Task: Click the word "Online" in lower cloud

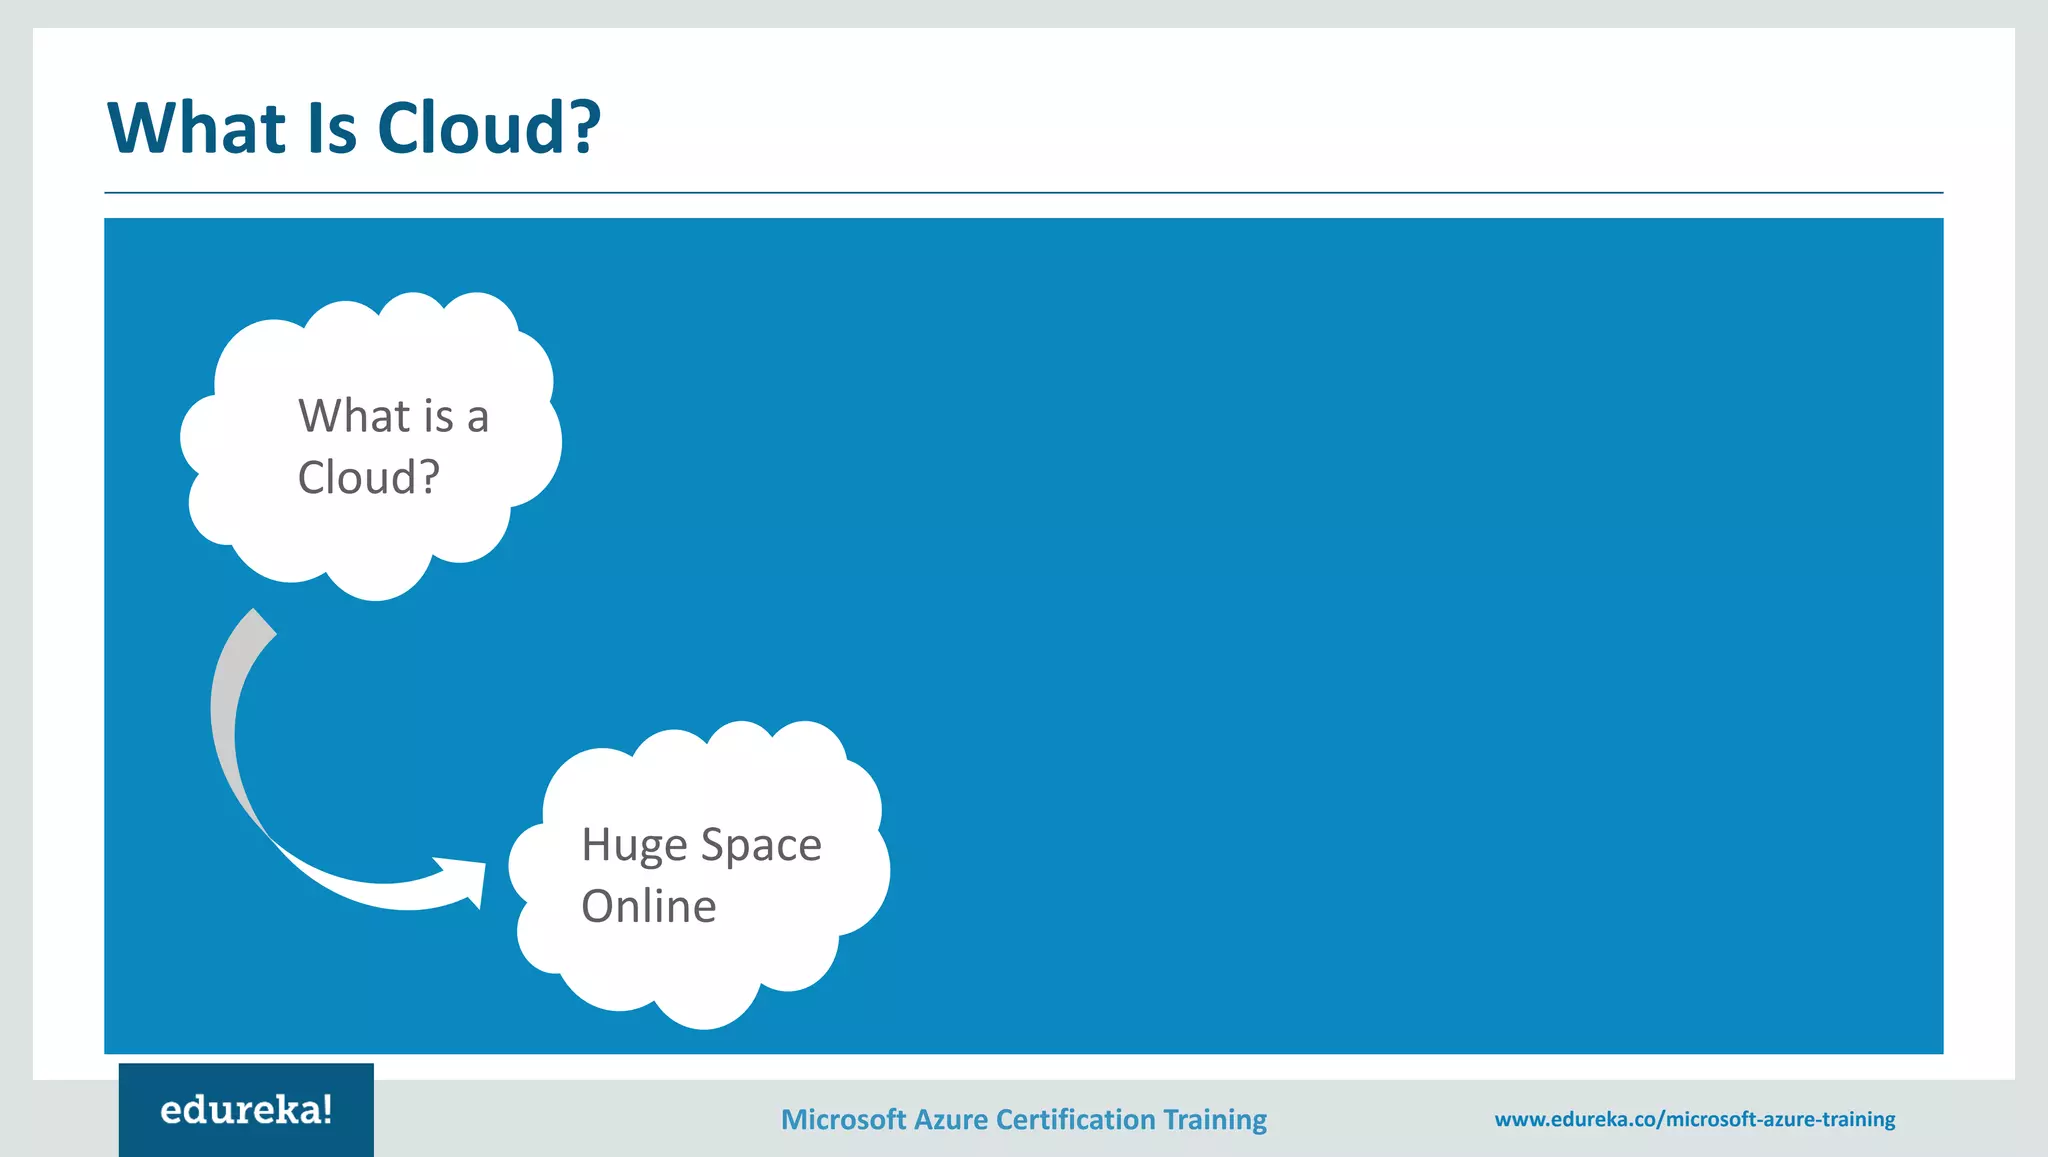Action: (648, 906)
